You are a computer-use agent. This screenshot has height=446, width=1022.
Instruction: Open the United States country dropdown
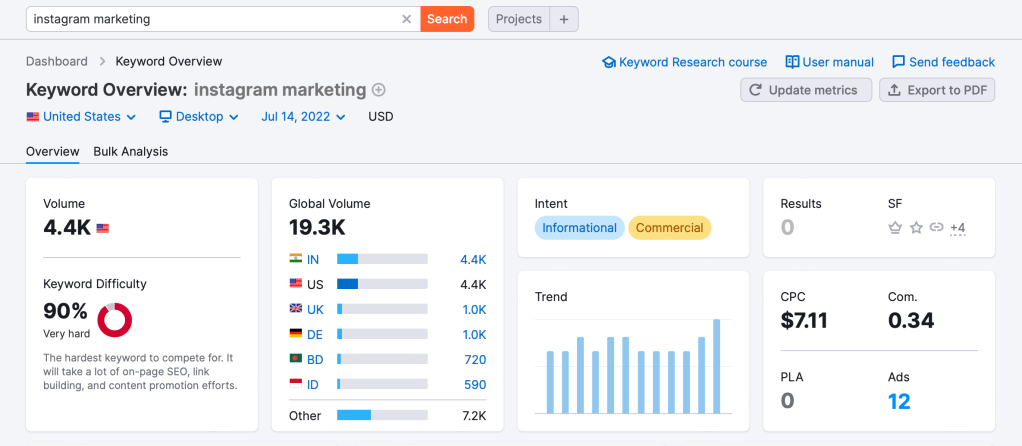point(81,117)
